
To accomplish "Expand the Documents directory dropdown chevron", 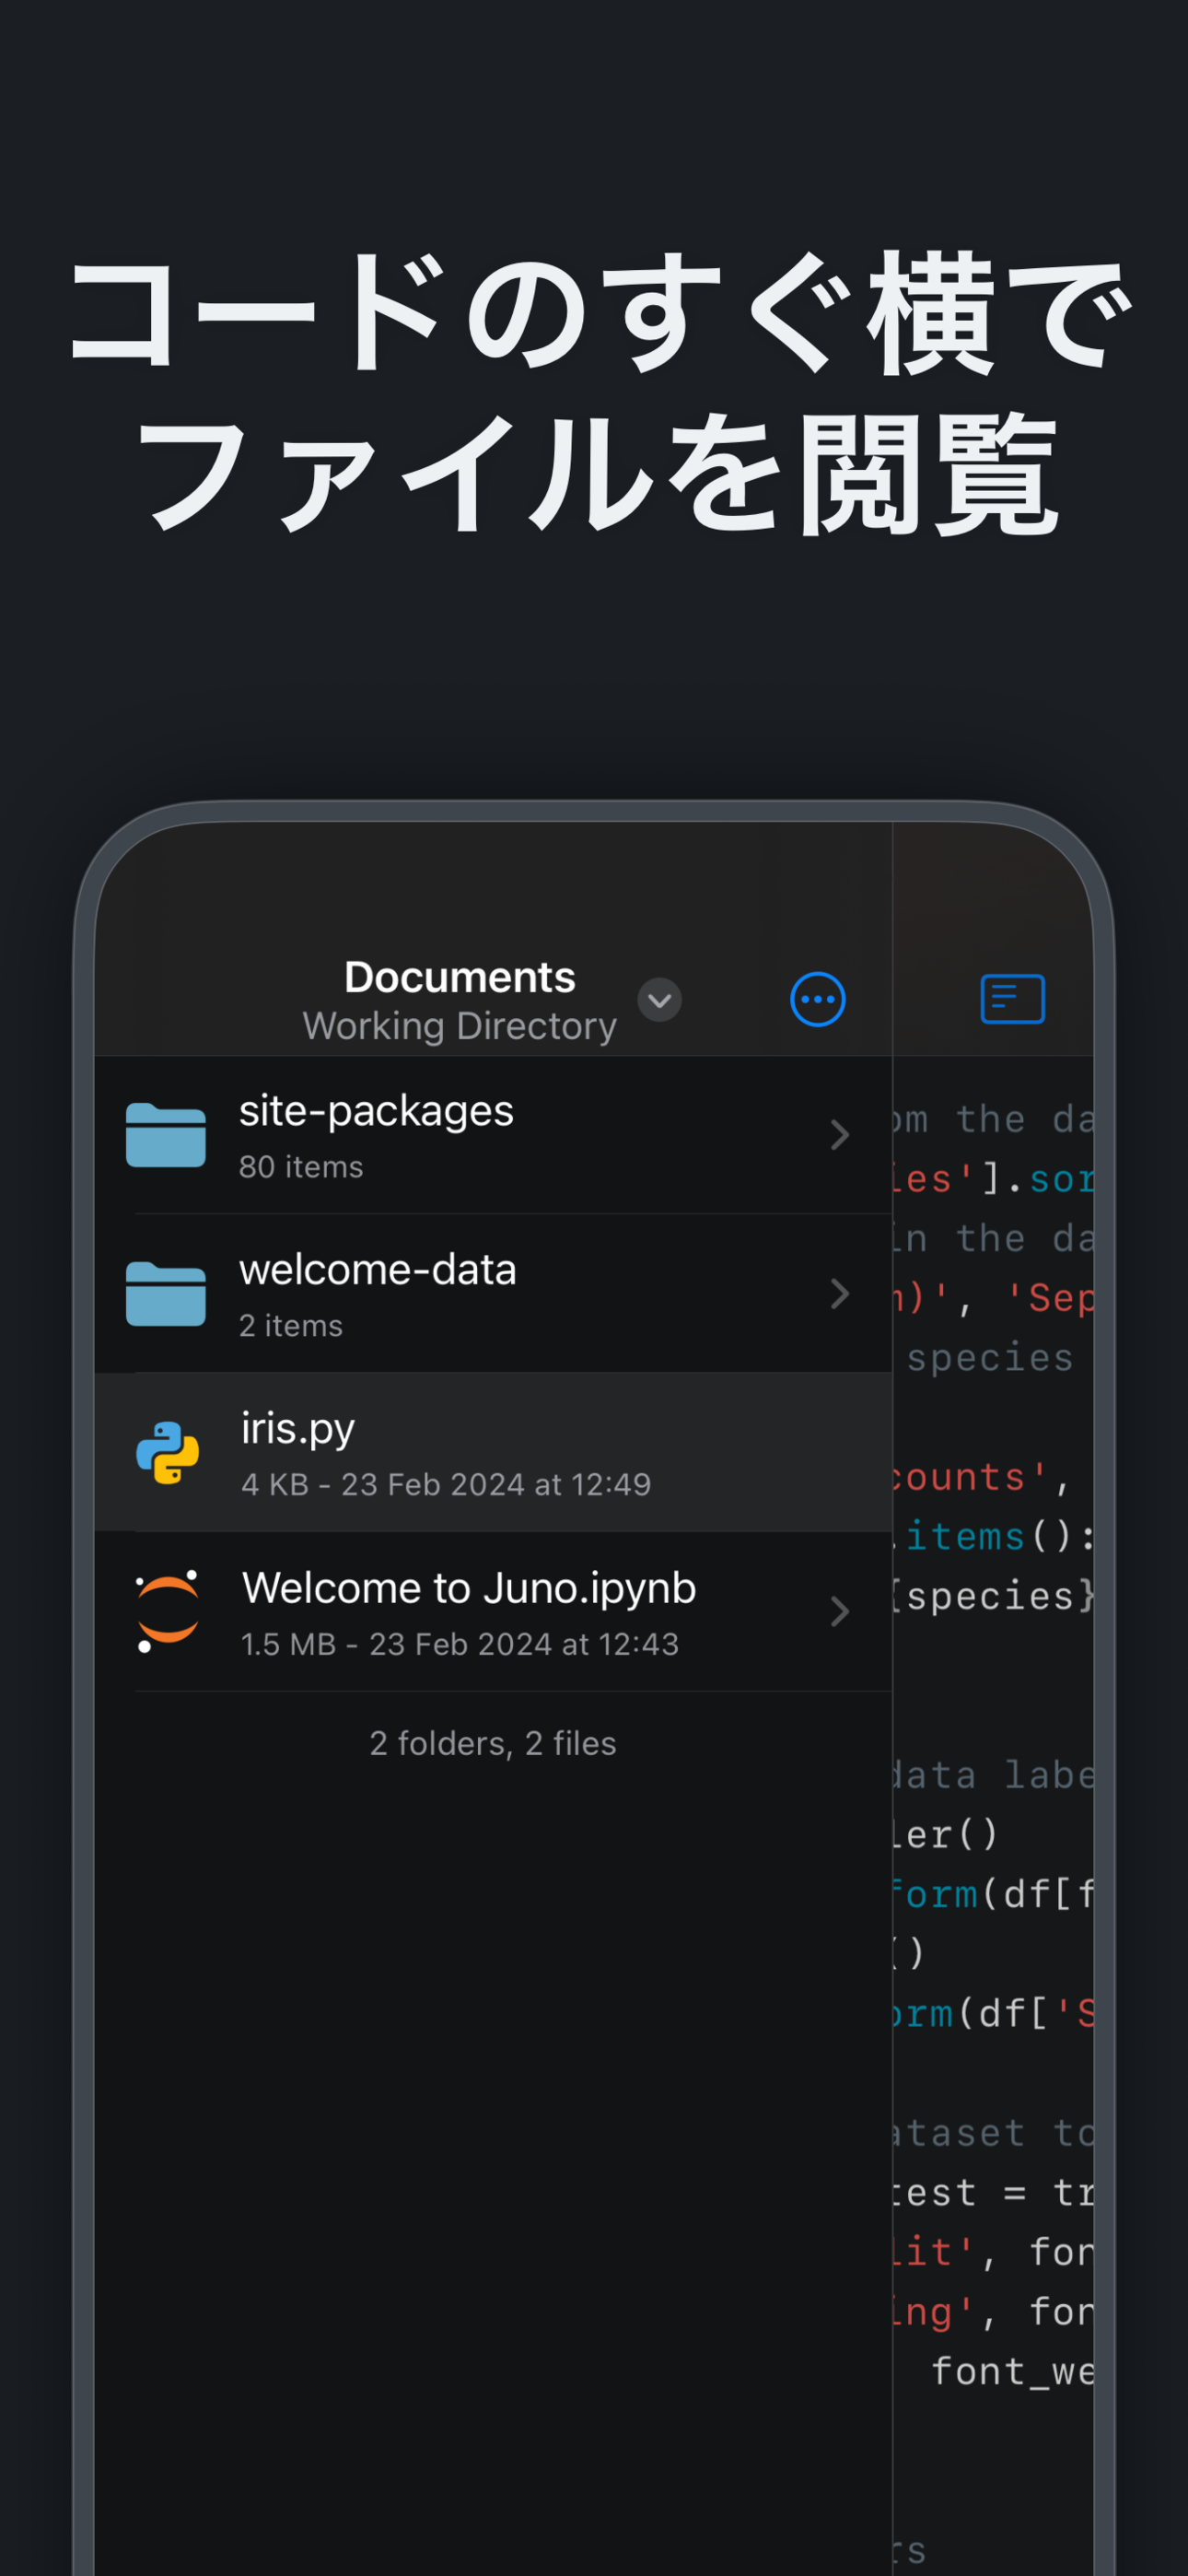I will [x=659, y=1000].
